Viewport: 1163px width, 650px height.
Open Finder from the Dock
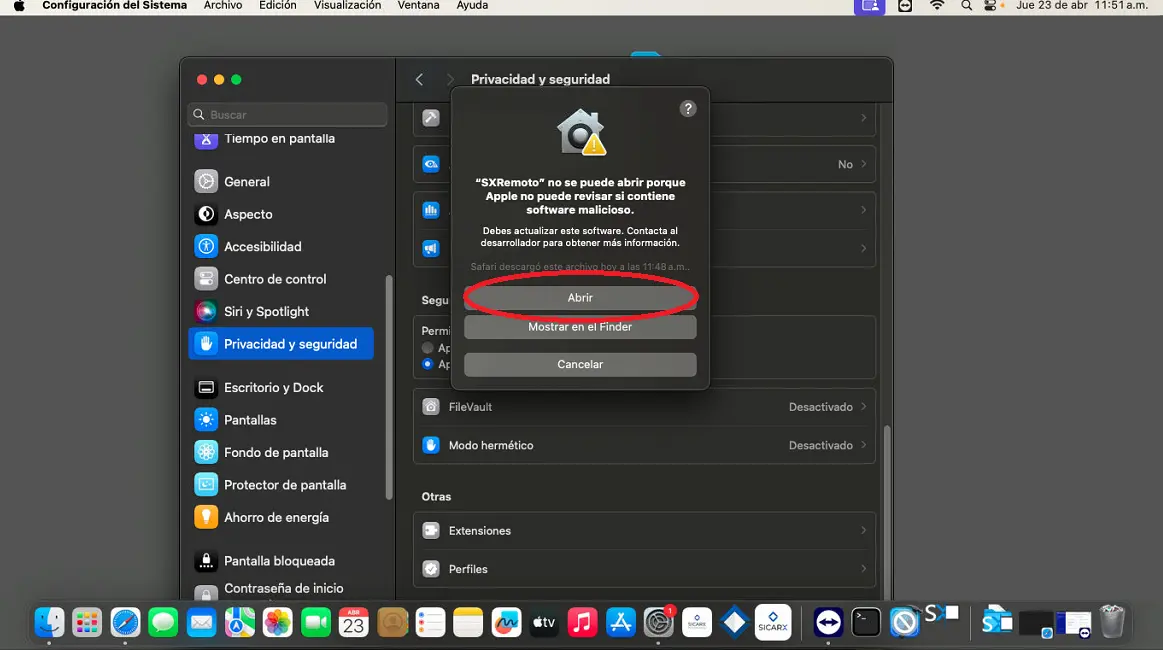pyautogui.click(x=49, y=623)
